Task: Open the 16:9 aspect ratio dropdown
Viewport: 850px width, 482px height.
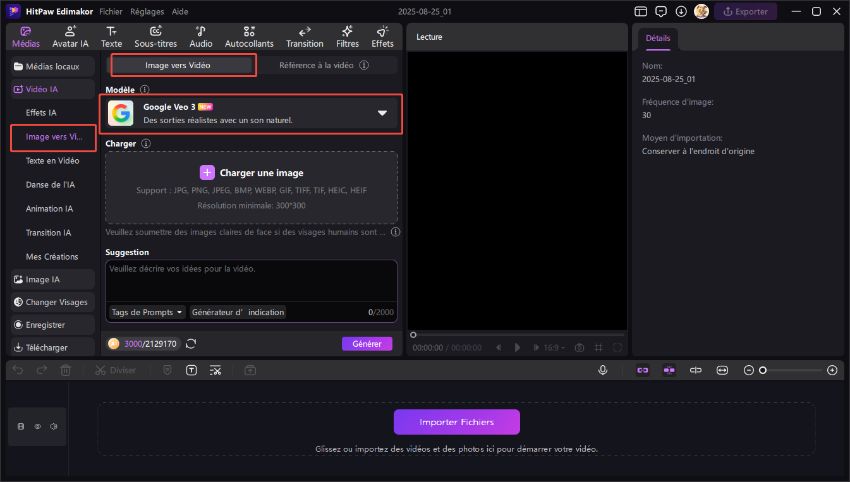Action: [554, 348]
